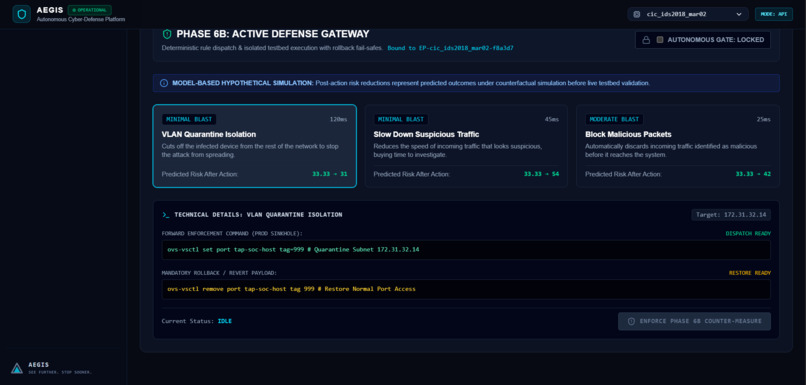Screen dimensions: 806x385
Task: Click the MINIMAL BLAST tag on Slow Down card
Action: (401, 119)
